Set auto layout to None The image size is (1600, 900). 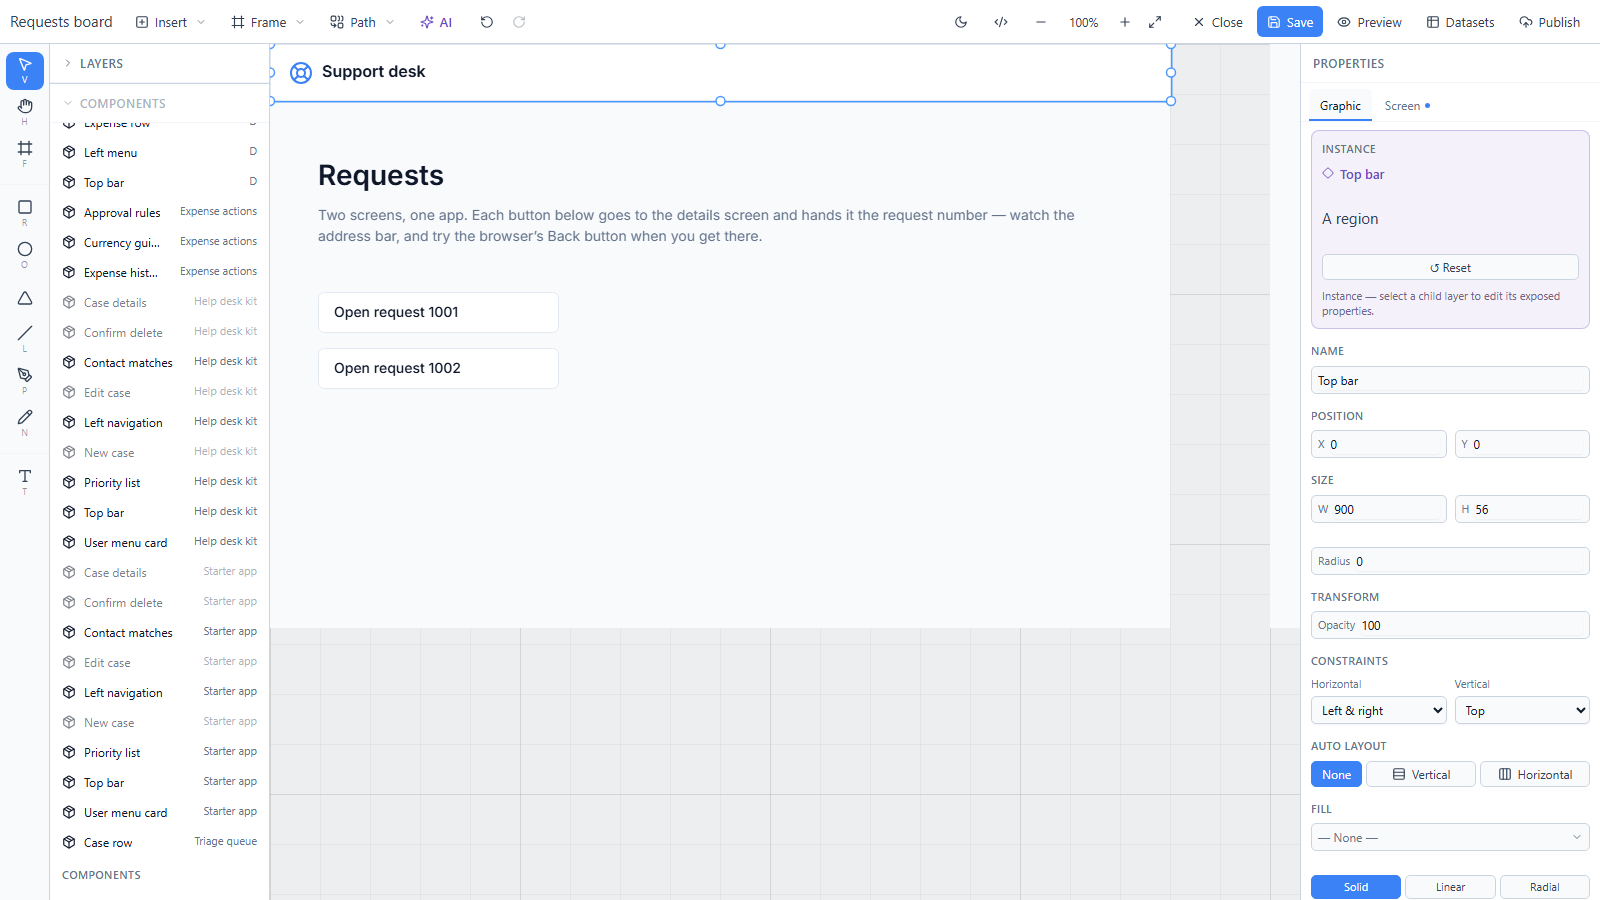click(x=1336, y=774)
